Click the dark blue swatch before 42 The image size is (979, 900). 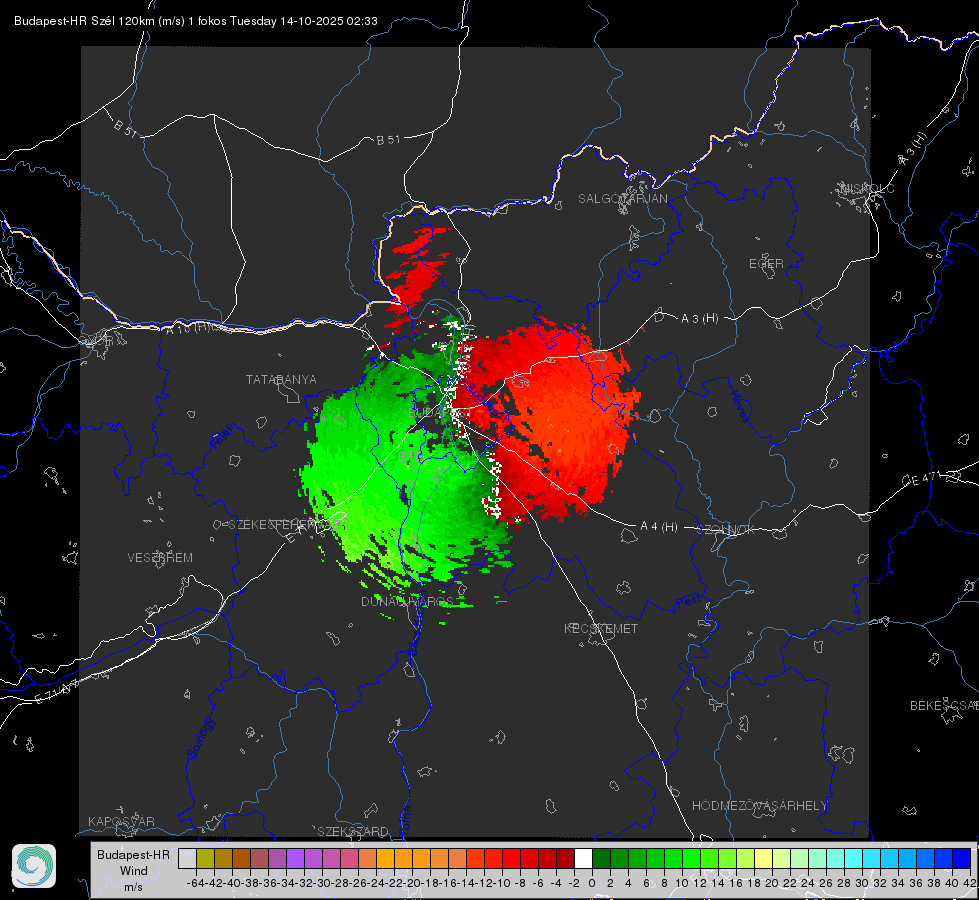(962, 858)
